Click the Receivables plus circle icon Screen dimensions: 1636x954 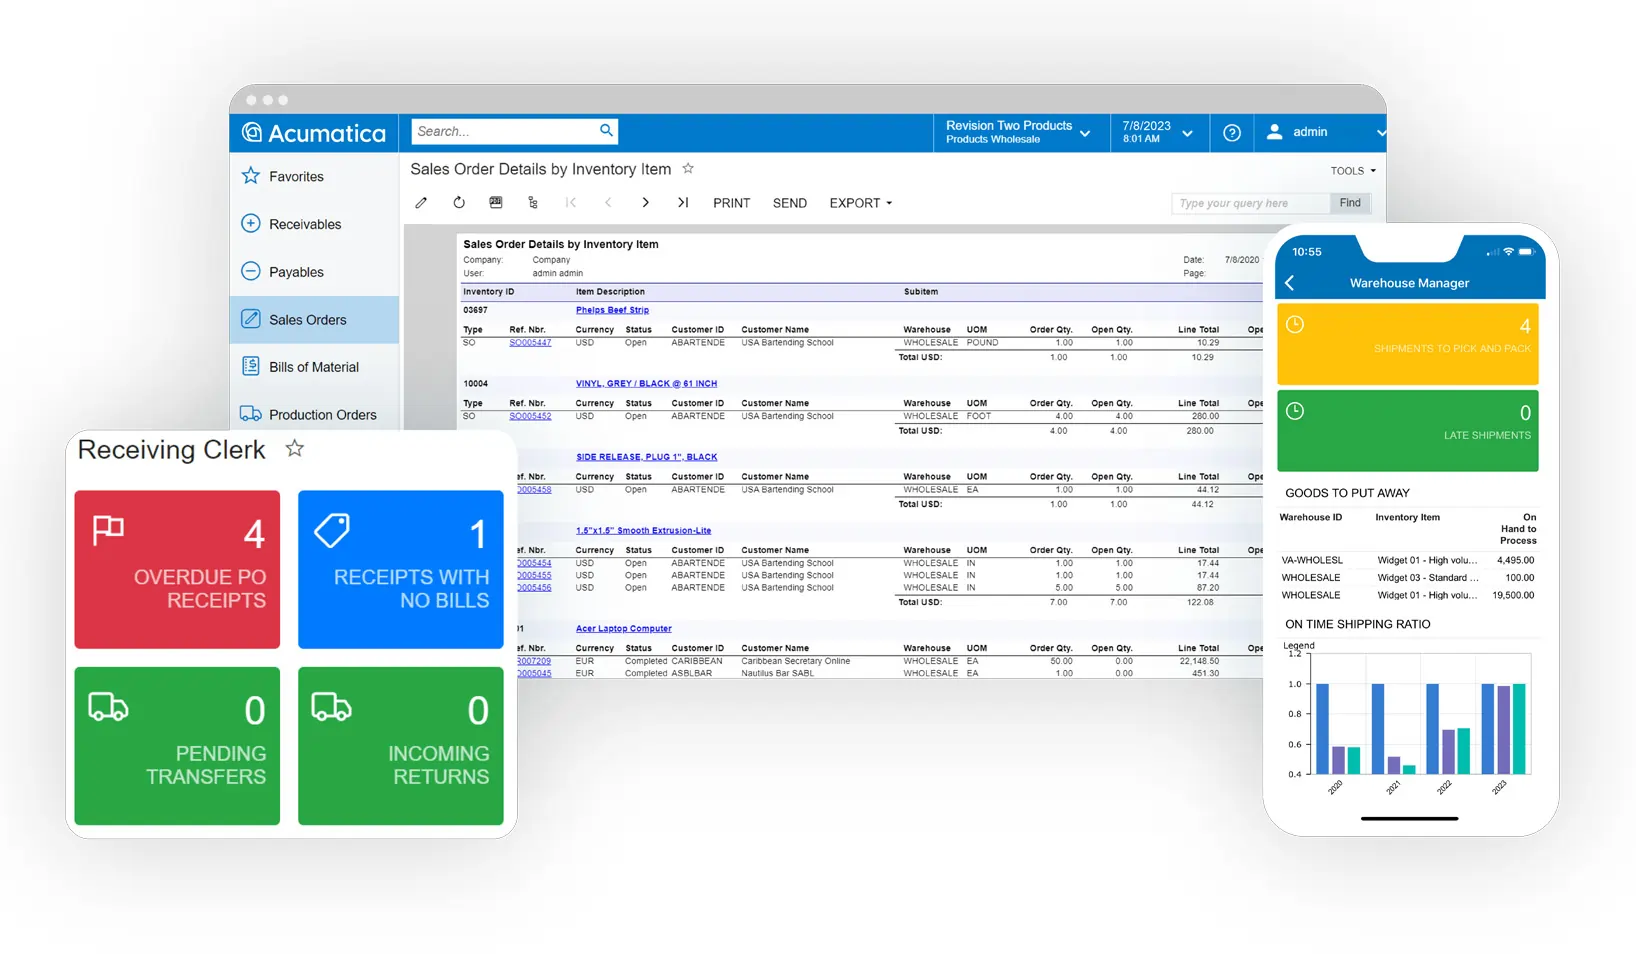coord(251,223)
